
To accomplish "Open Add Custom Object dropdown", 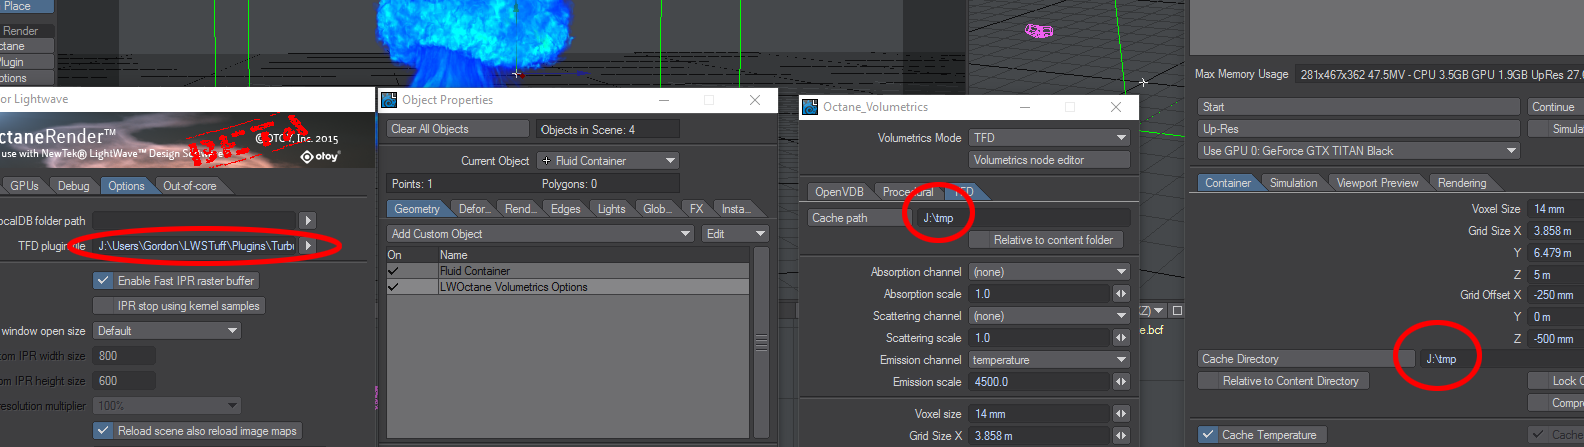I will pos(541,234).
